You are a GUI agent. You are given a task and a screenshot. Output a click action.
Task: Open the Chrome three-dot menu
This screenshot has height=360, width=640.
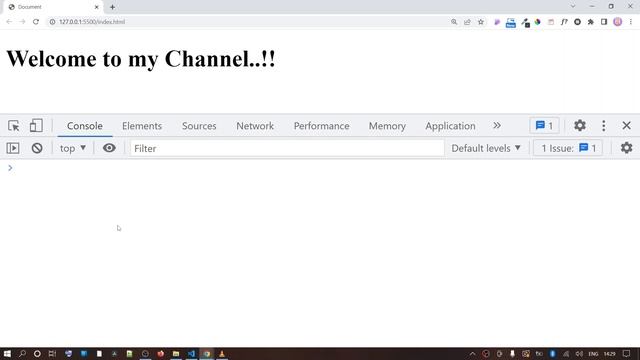coord(631,22)
